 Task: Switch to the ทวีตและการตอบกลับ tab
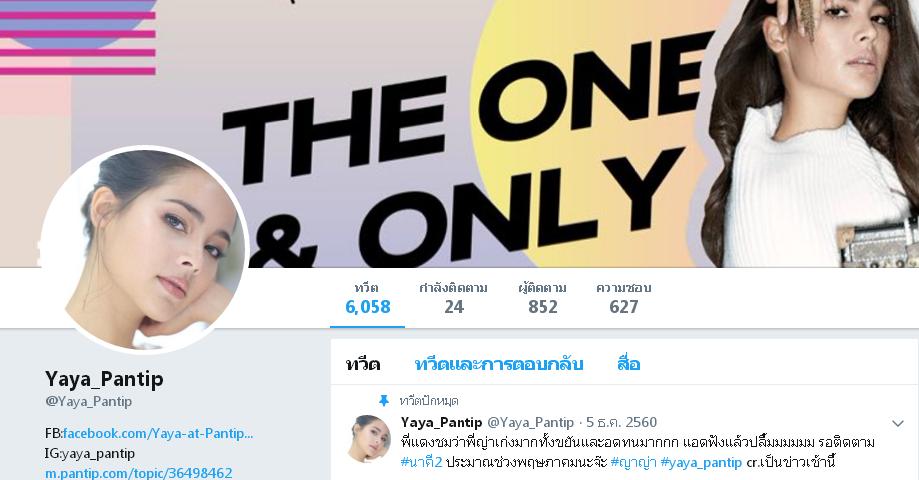coord(499,364)
